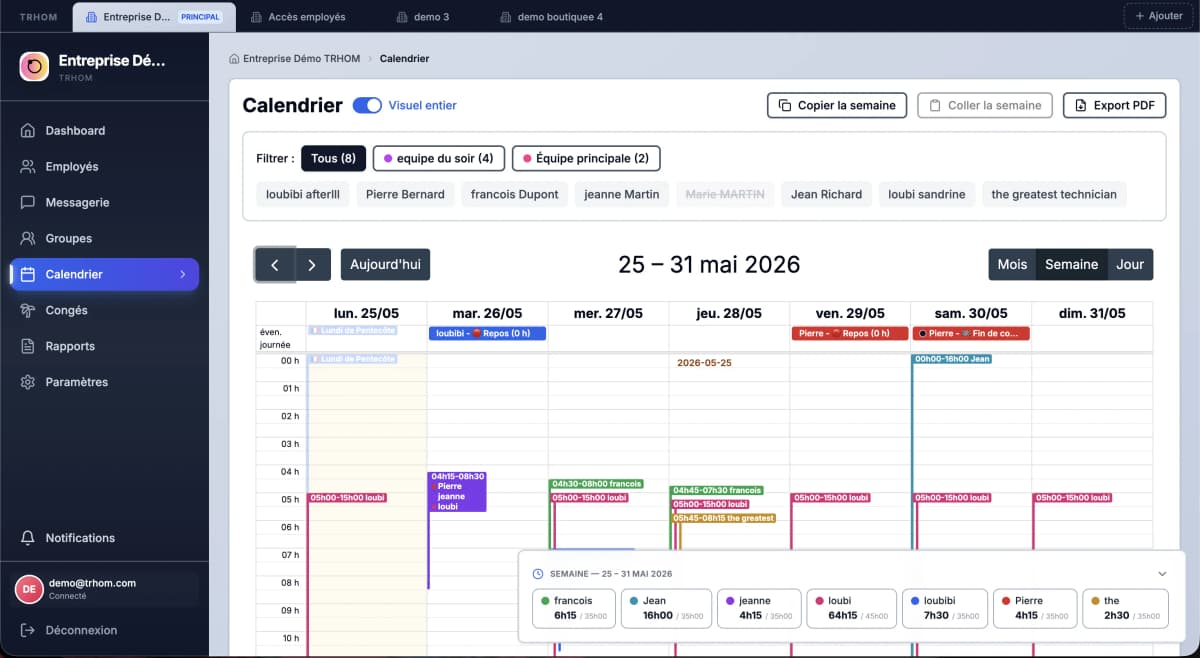Select the Tous (8) filter

[x=333, y=158]
